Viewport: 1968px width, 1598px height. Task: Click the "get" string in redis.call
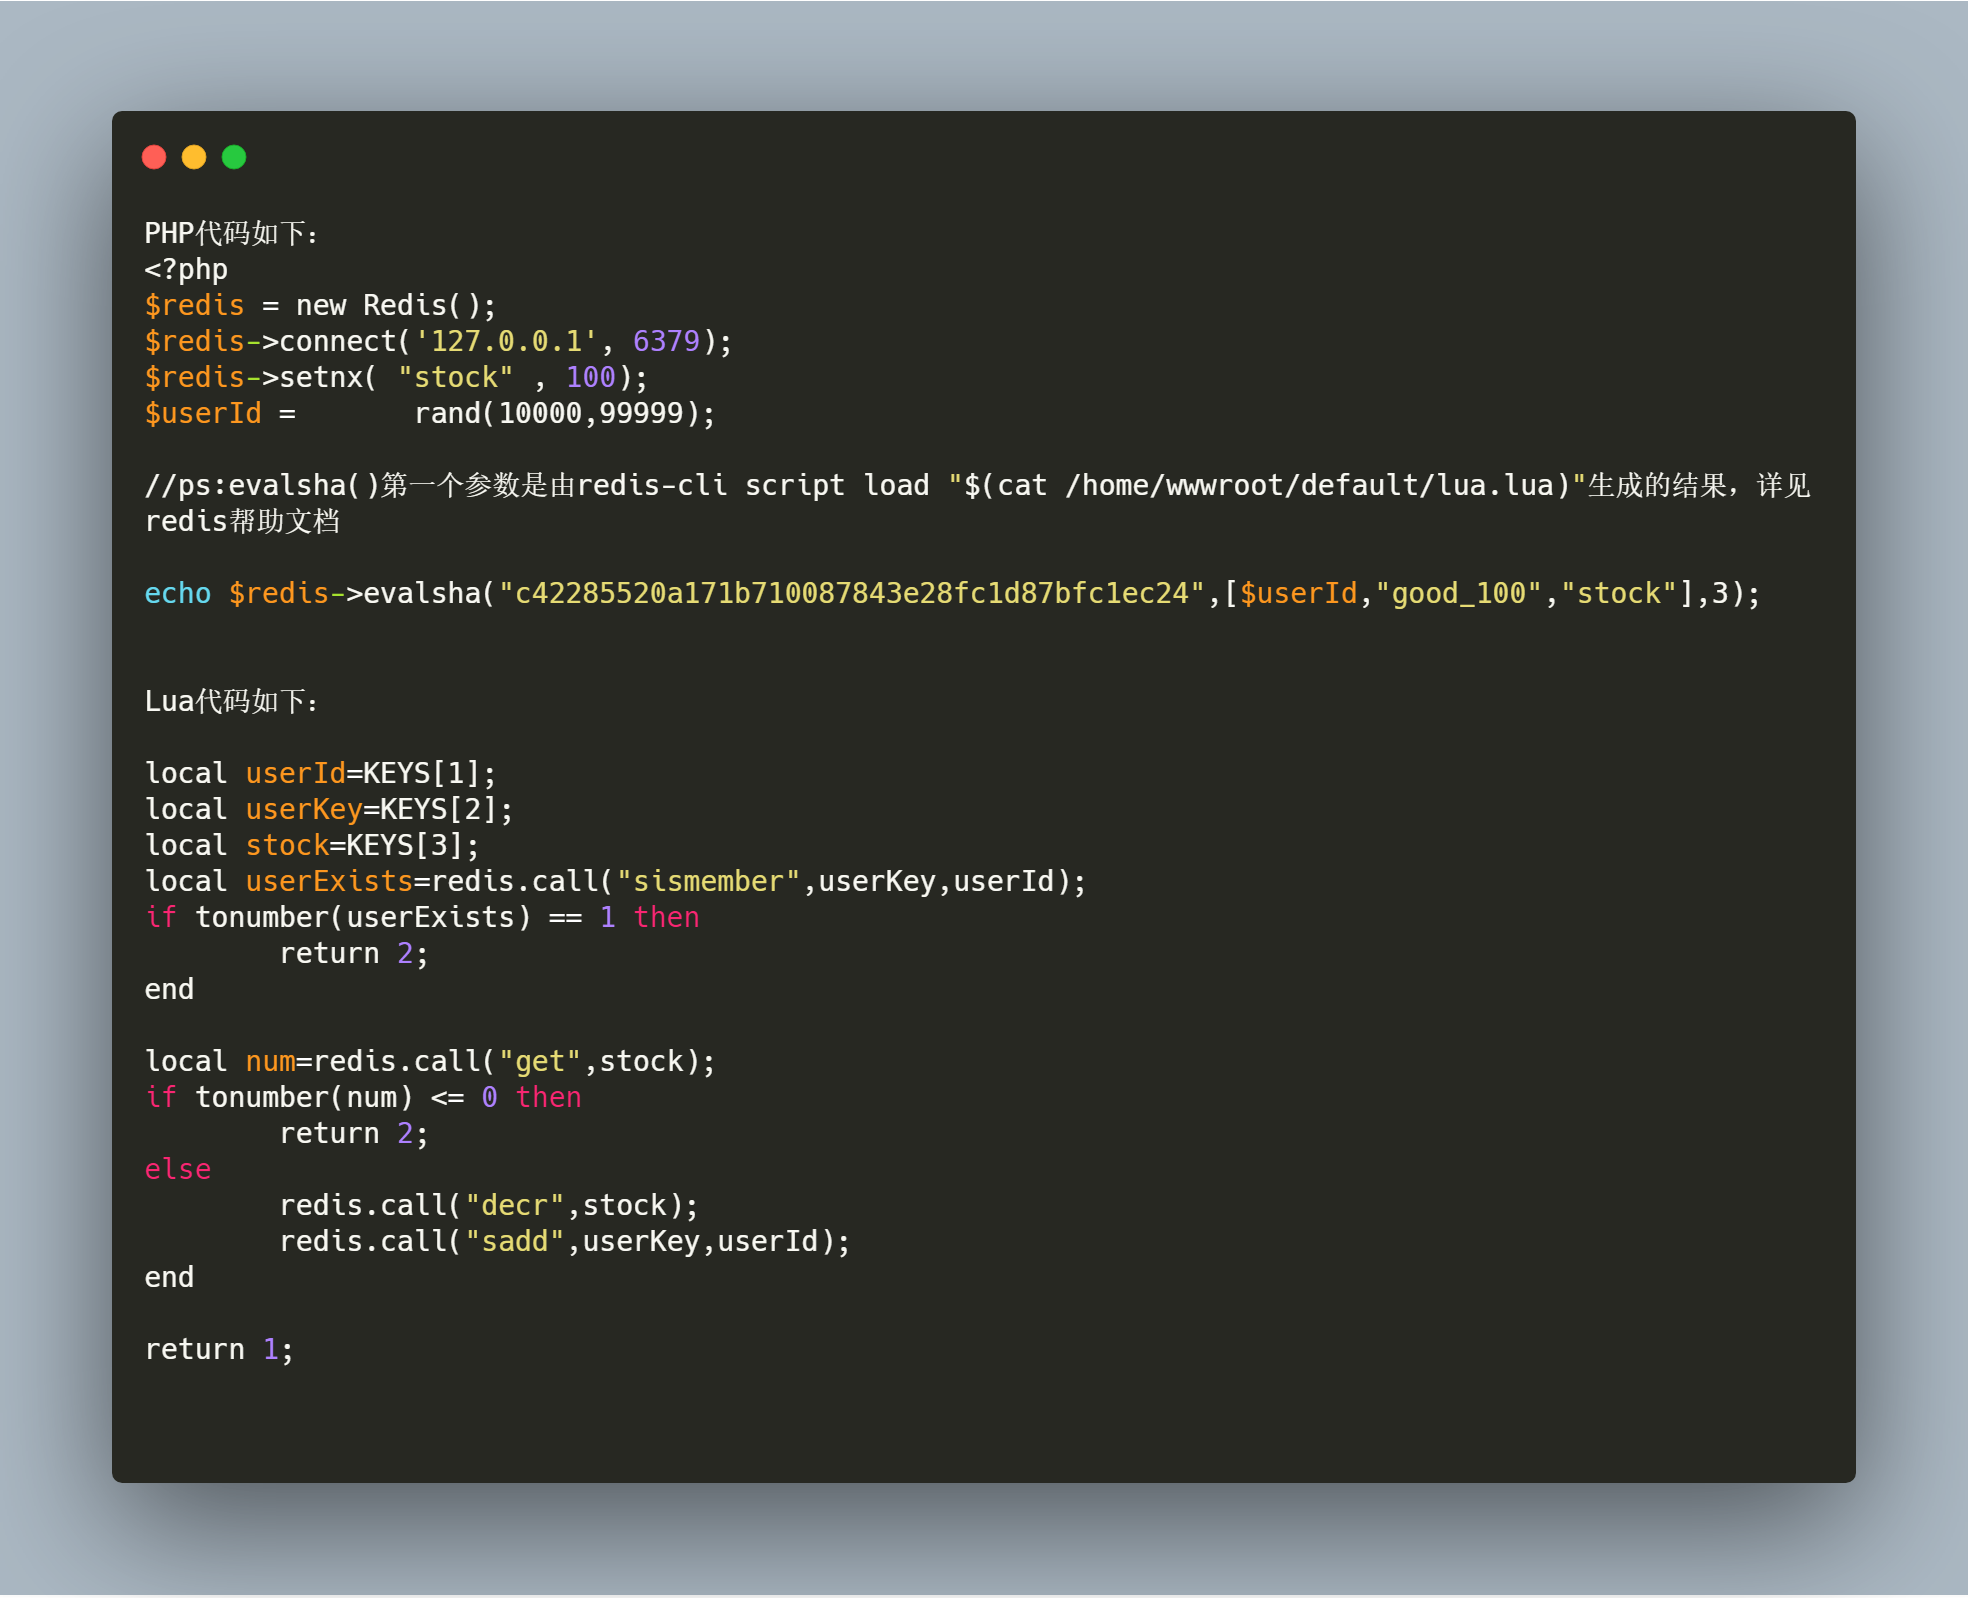tap(540, 1061)
